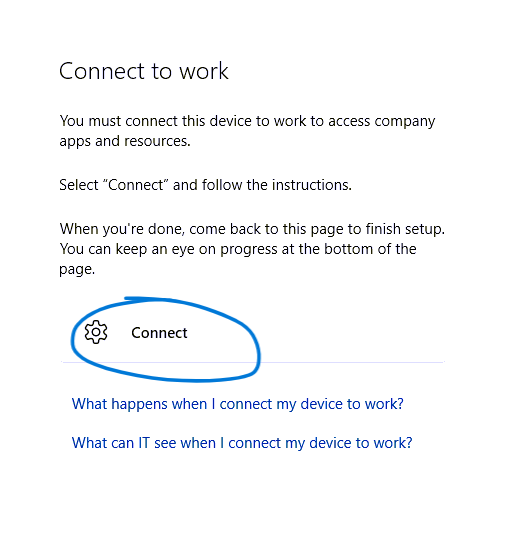Click the 'Connect to work' heading

(144, 71)
